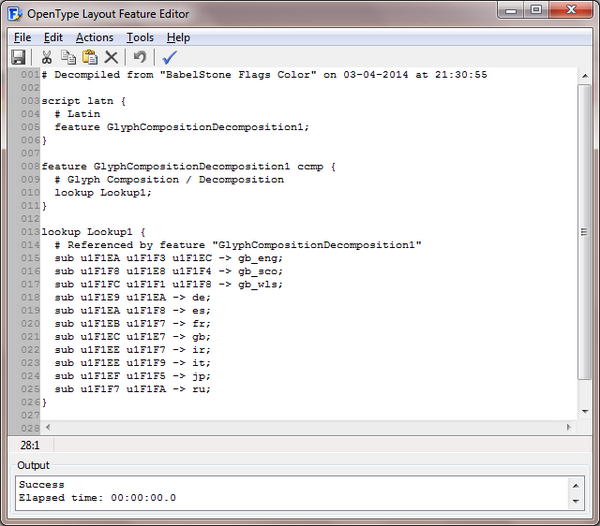Click the line ending in 'gb_sco;'

168,271
